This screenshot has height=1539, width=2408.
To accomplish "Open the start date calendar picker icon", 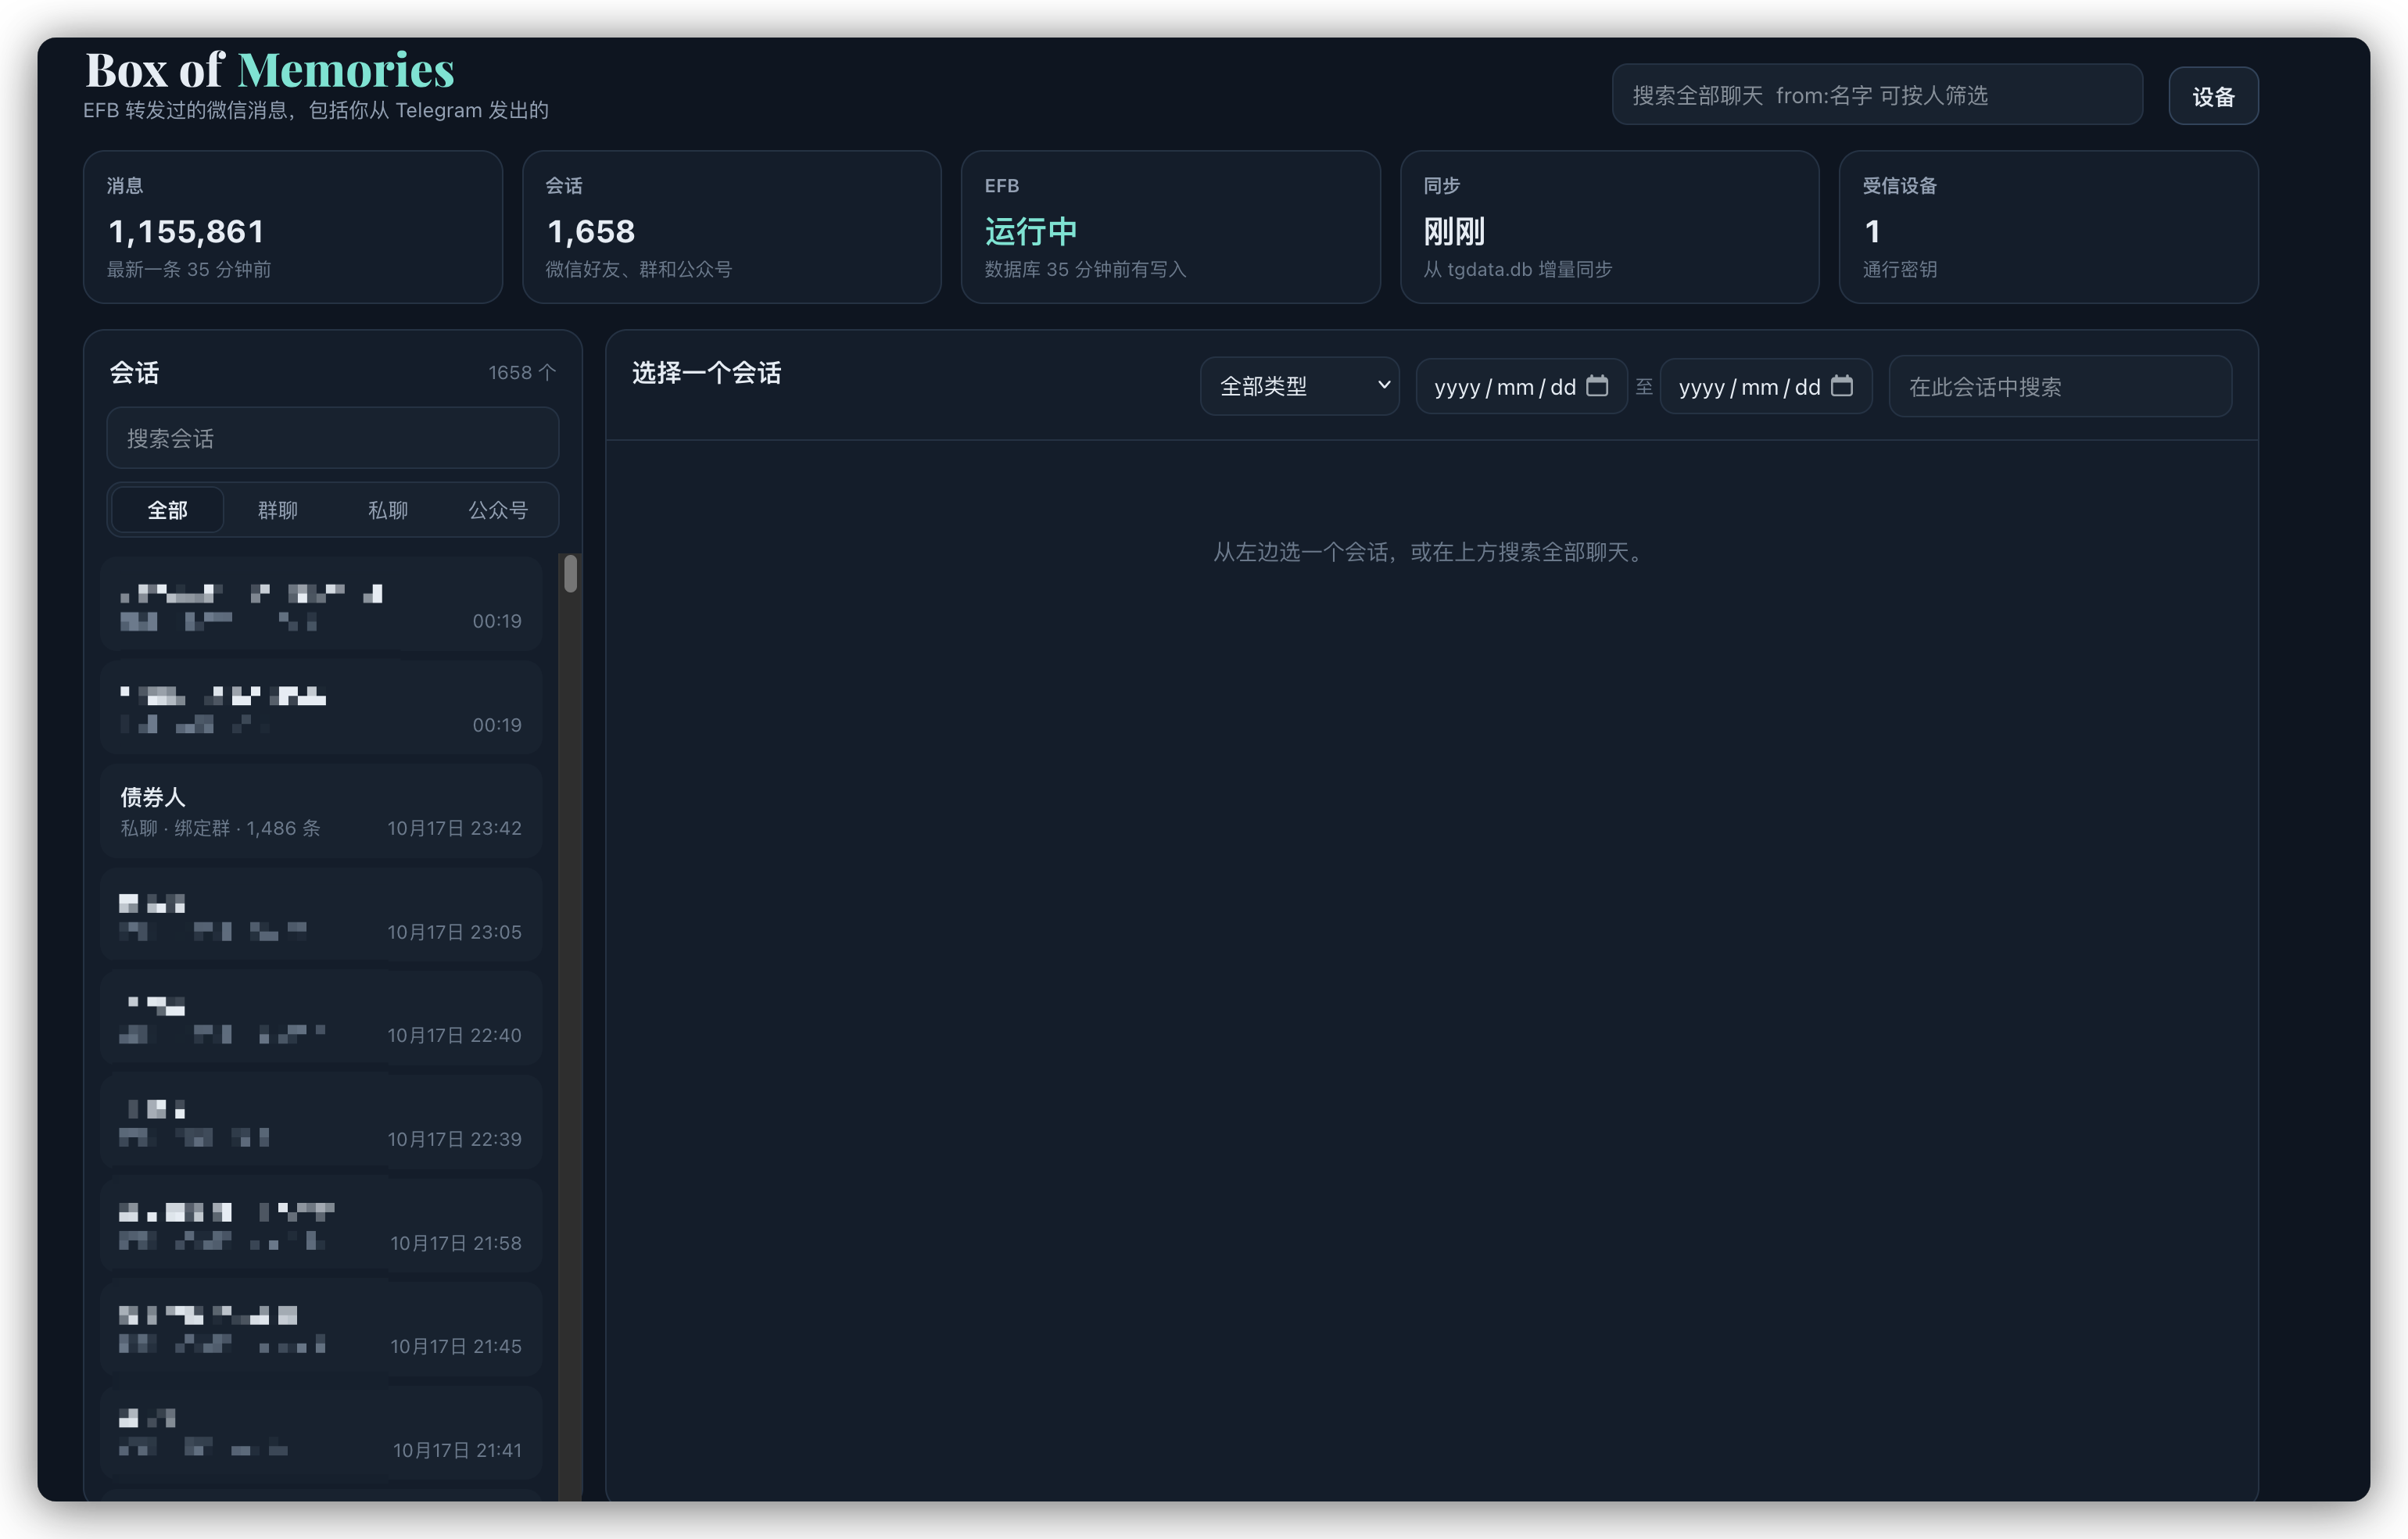I will [1597, 386].
